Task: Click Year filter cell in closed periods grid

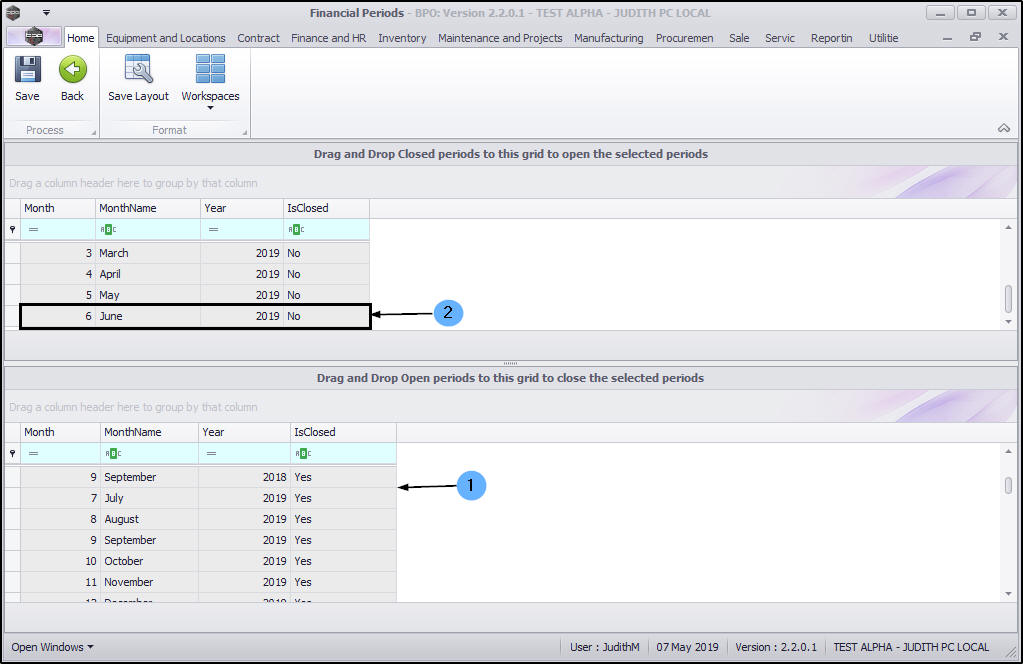Action: (x=244, y=453)
